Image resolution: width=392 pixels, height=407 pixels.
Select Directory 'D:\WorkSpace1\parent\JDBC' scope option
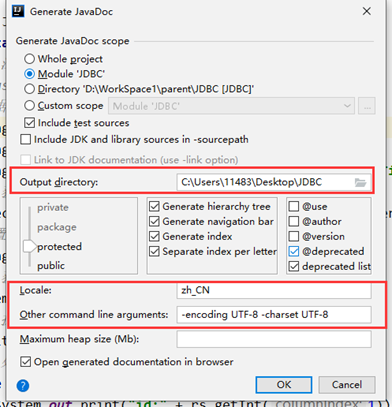click(x=29, y=89)
